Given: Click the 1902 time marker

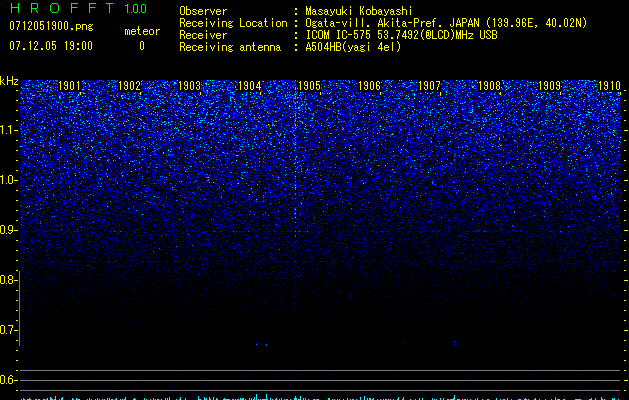Looking at the screenshot, I should point(129,86).
